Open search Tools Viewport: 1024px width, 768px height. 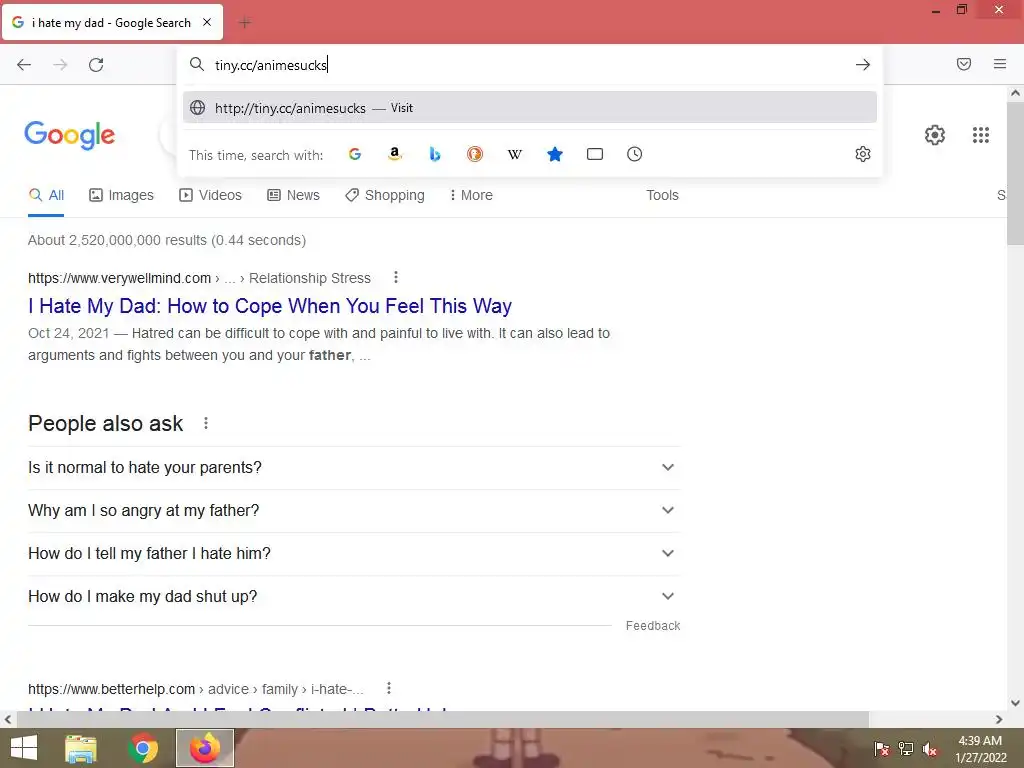662,195
